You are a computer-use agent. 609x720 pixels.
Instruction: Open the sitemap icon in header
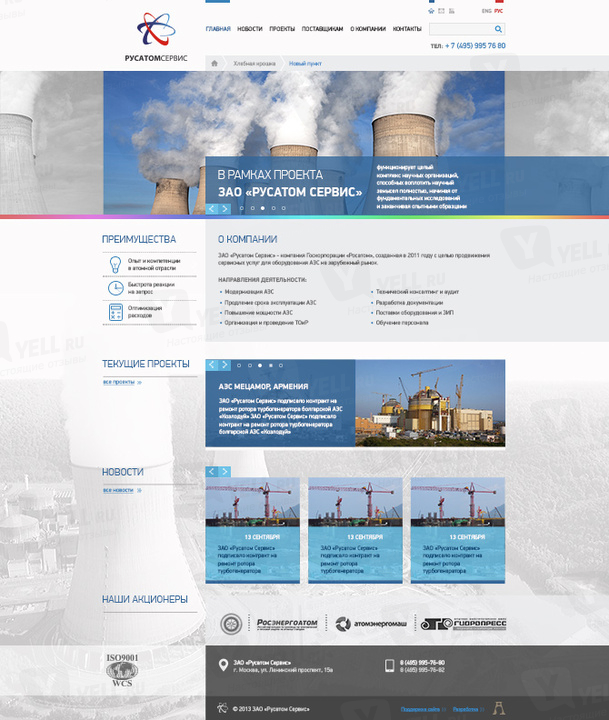pos(451,11)
